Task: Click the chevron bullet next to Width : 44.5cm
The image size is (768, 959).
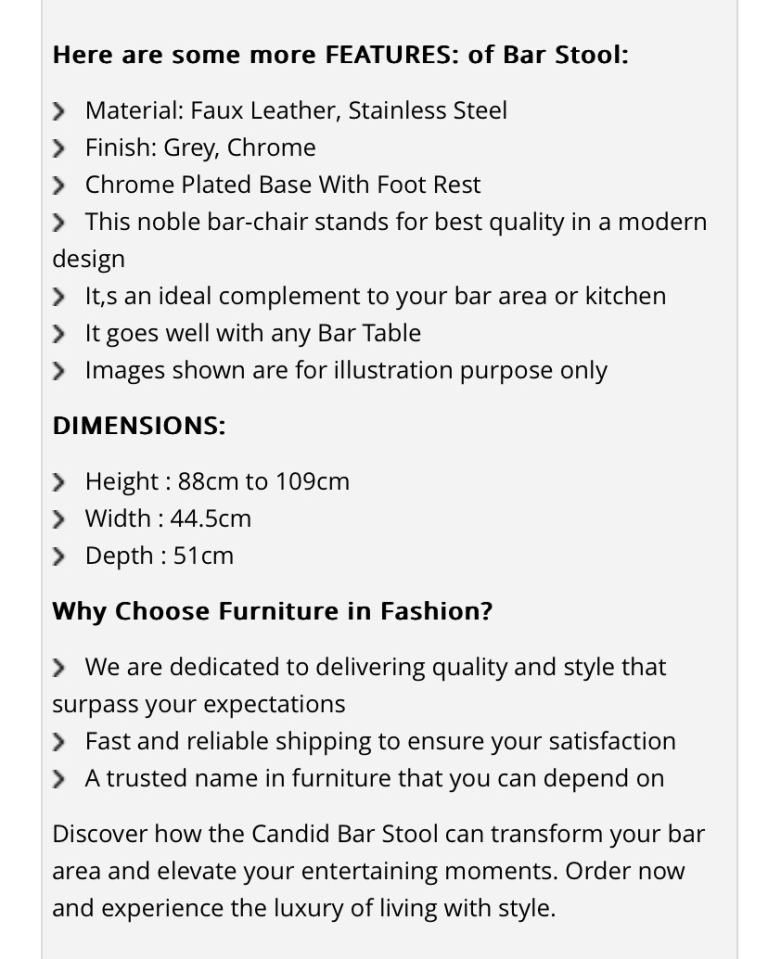Action: (58, 519)
